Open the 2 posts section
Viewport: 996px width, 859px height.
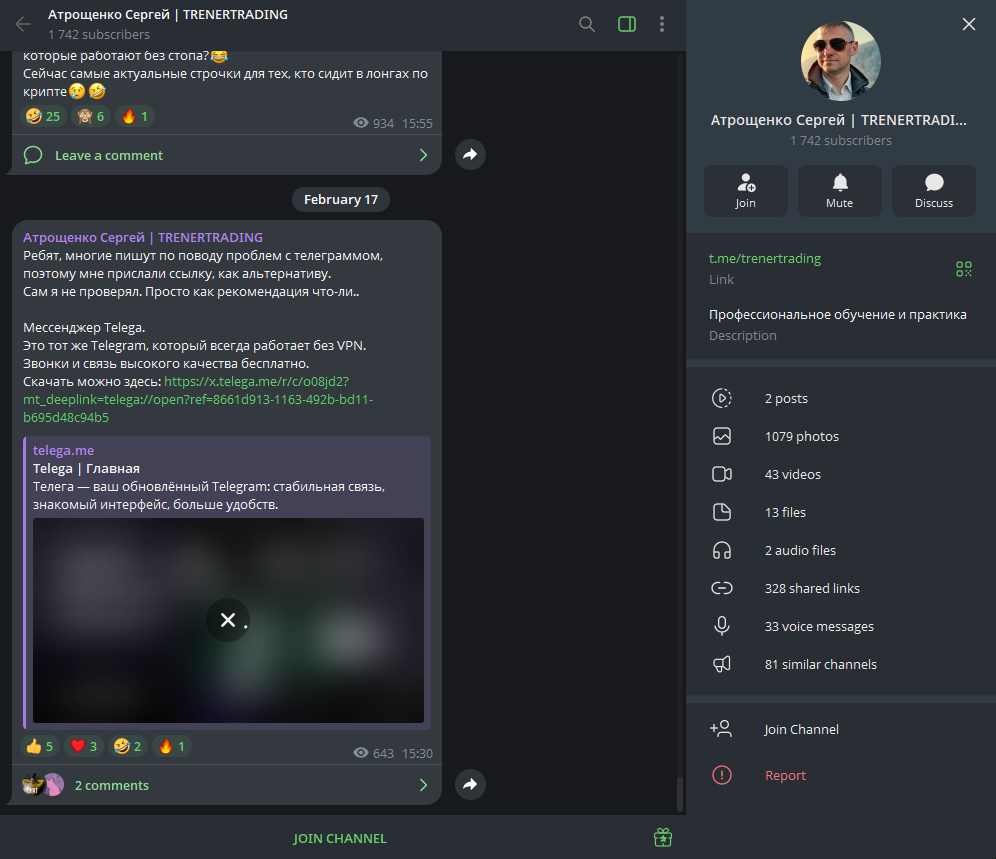[841, 398]
